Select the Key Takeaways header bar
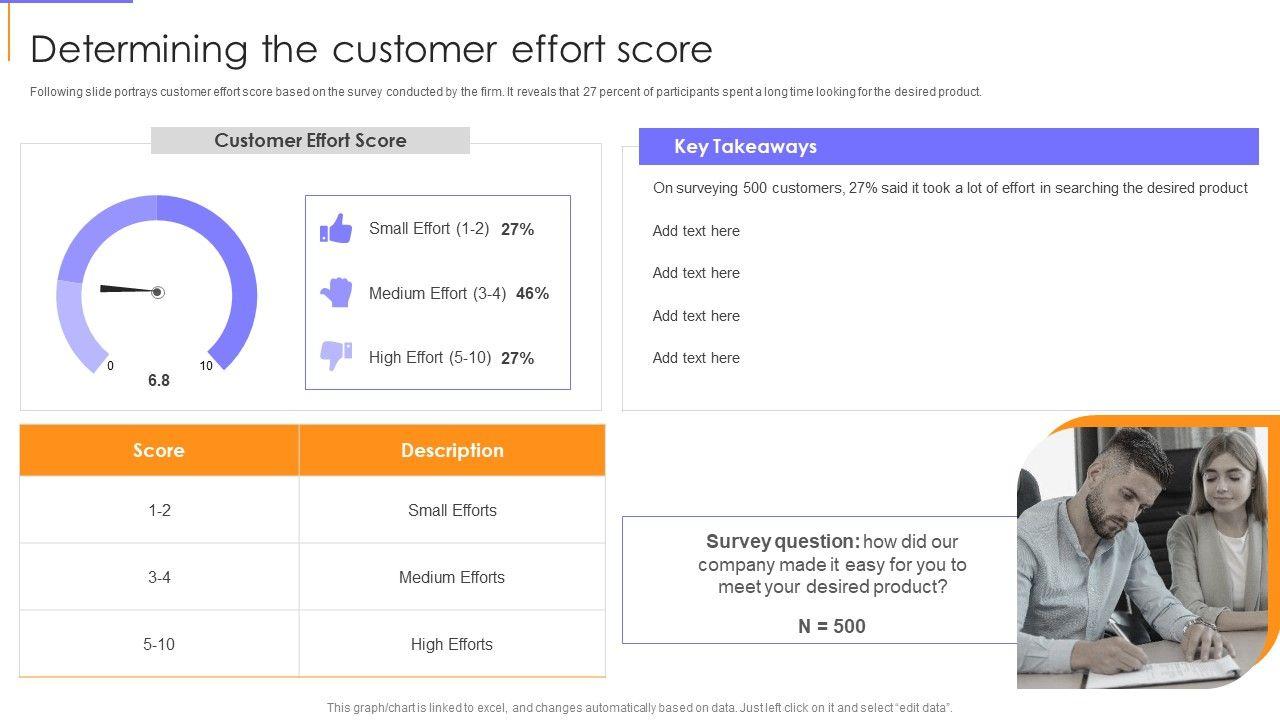 948,147
